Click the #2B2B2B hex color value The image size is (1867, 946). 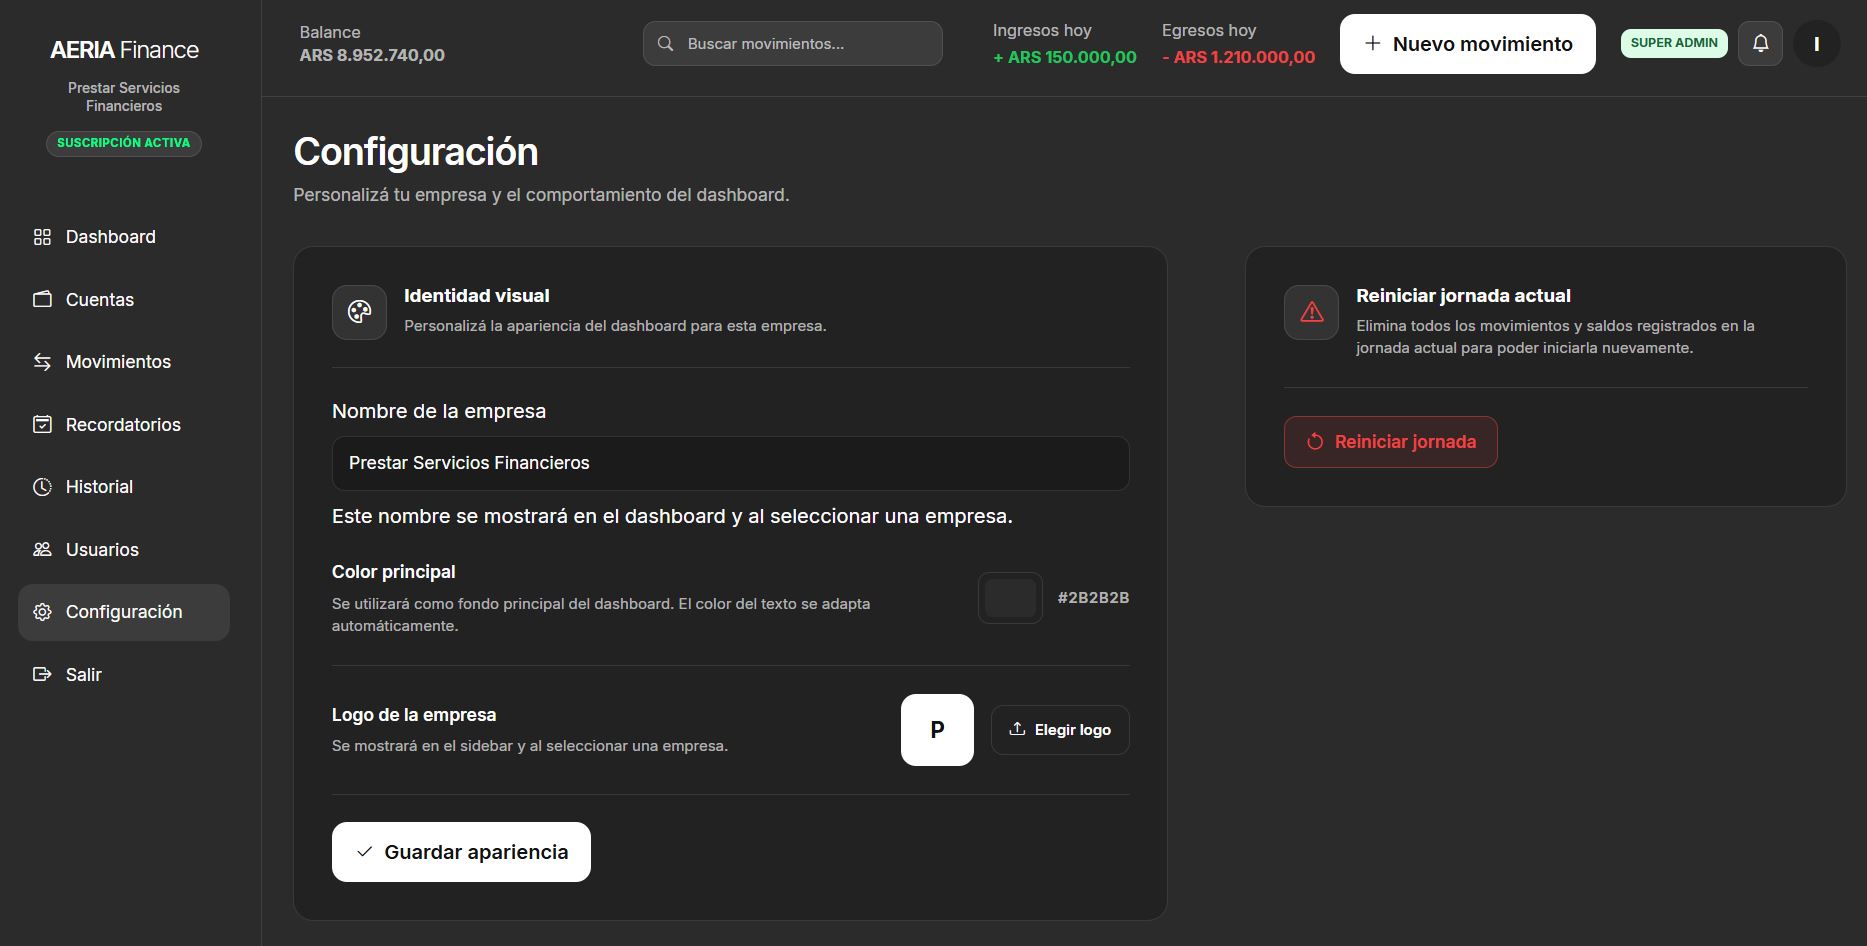tap(1093, 598)
